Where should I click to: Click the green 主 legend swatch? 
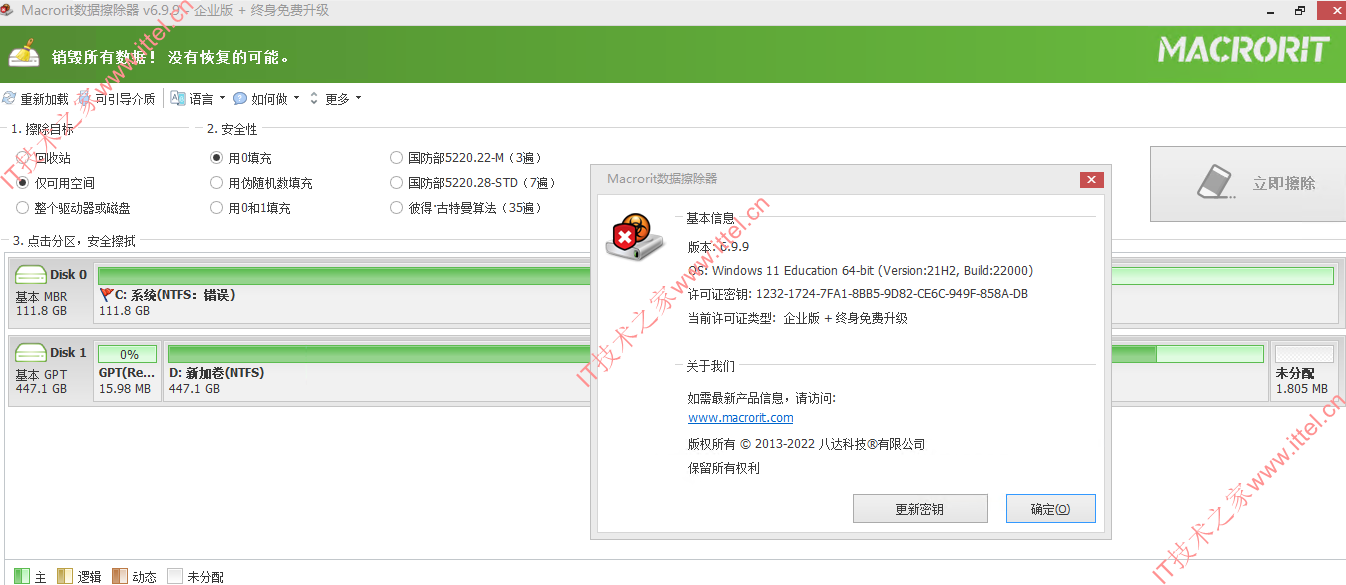(22, 576)
